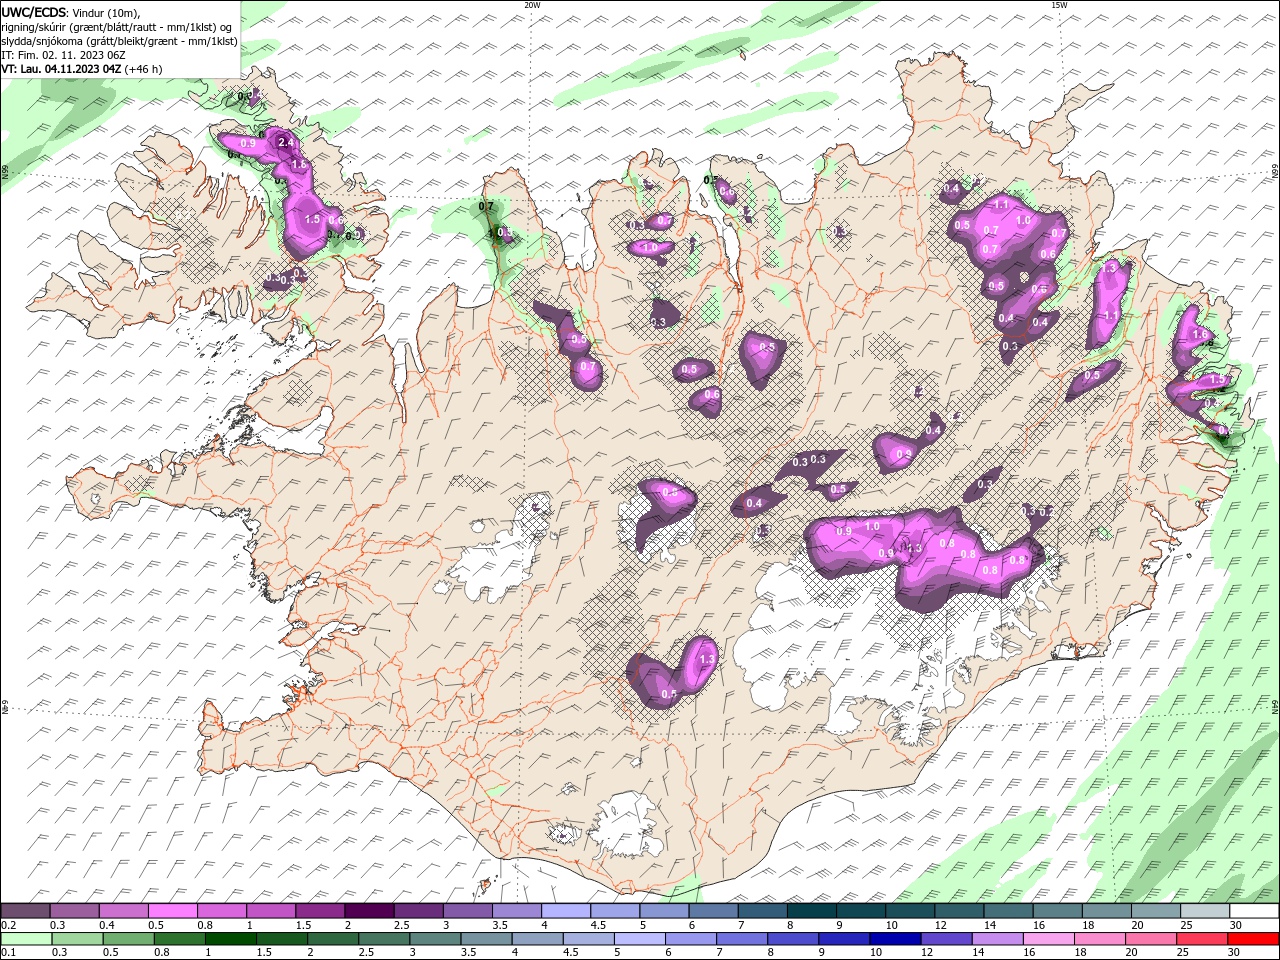1280x960 pixels.
Task: Click the UWC/ECDS title text
Action: [x=34, y=12]
